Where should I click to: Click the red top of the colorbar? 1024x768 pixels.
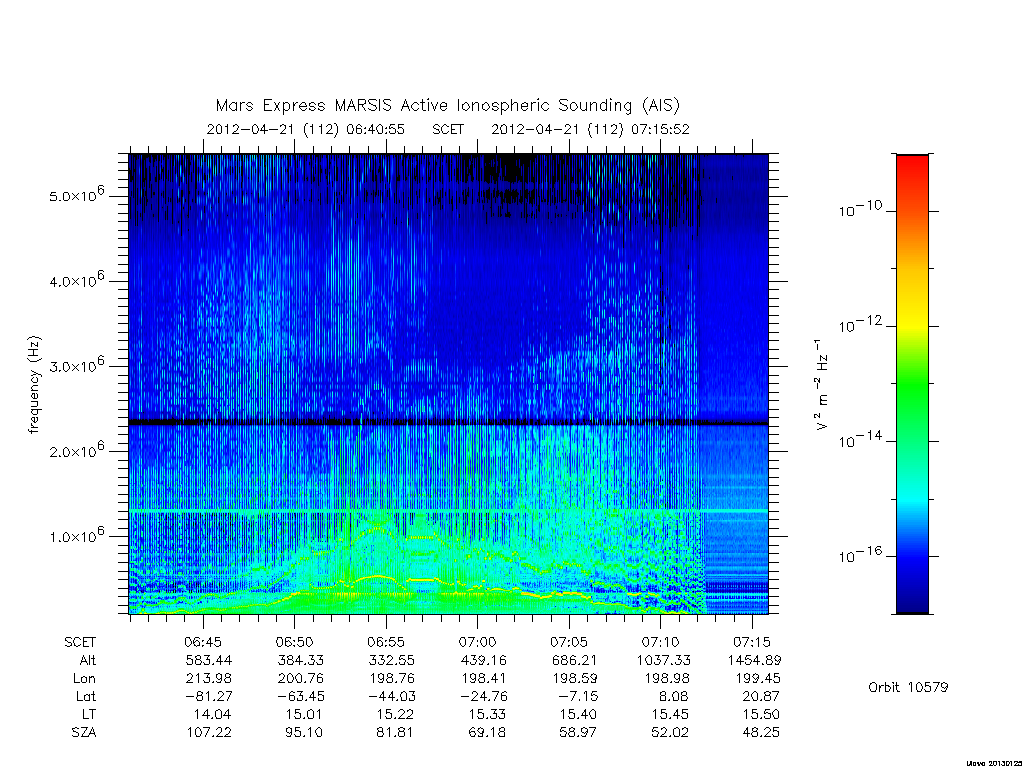coord(912,165)
